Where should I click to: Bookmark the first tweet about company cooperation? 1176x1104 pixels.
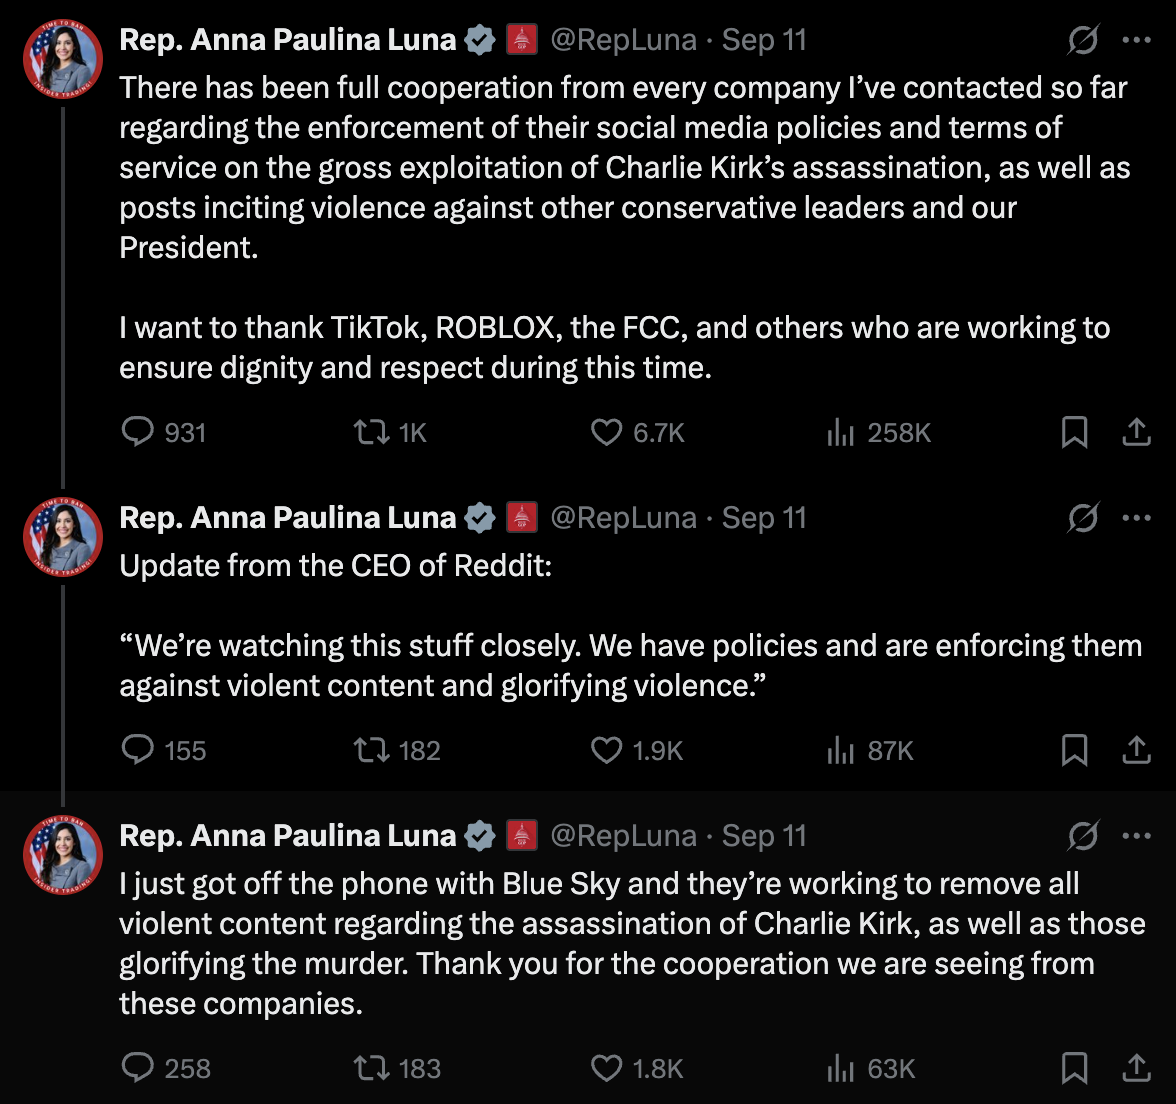tap(1074, 432)
